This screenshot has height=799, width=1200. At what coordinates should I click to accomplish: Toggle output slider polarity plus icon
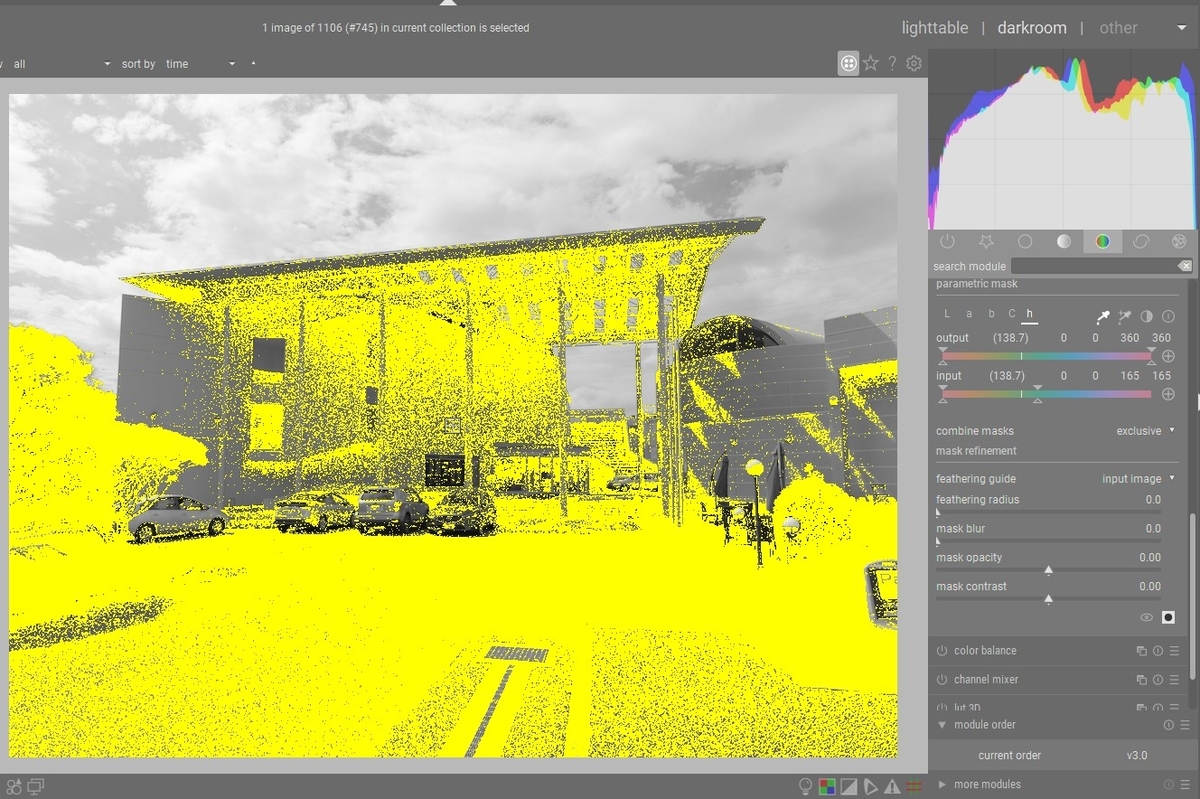tap(1168, 356)
